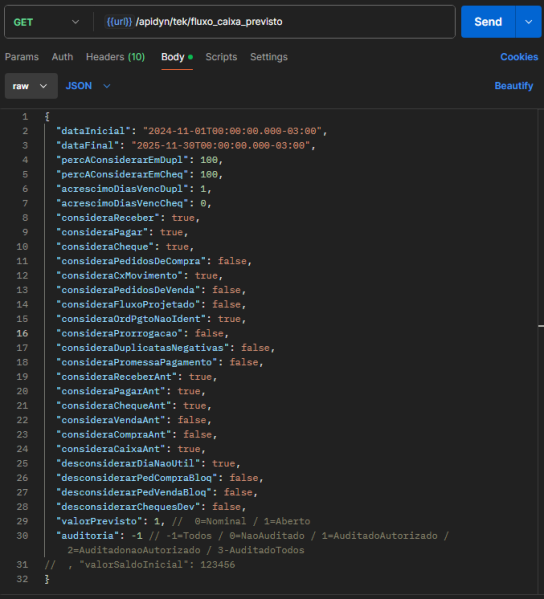Open the raw body type dropdown

31,86
